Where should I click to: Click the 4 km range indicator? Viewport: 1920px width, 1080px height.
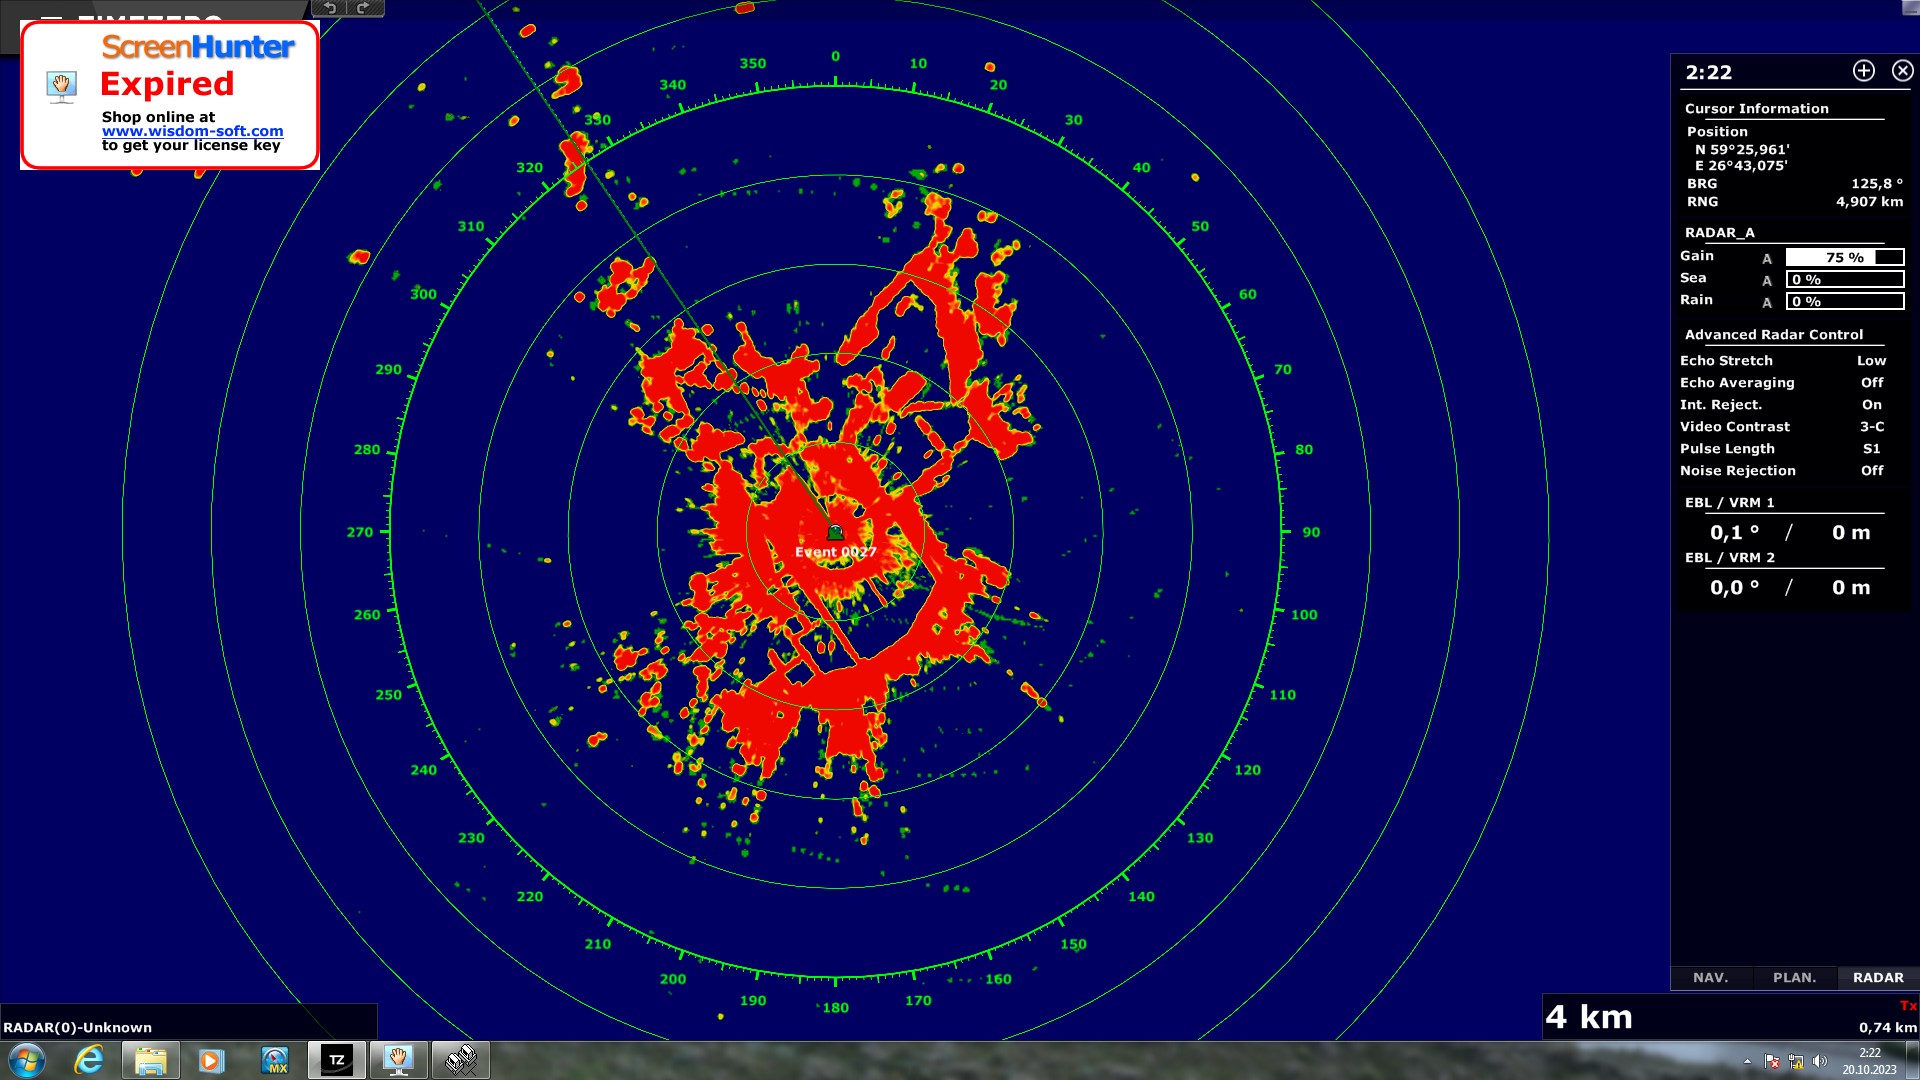[1589, 1018]
